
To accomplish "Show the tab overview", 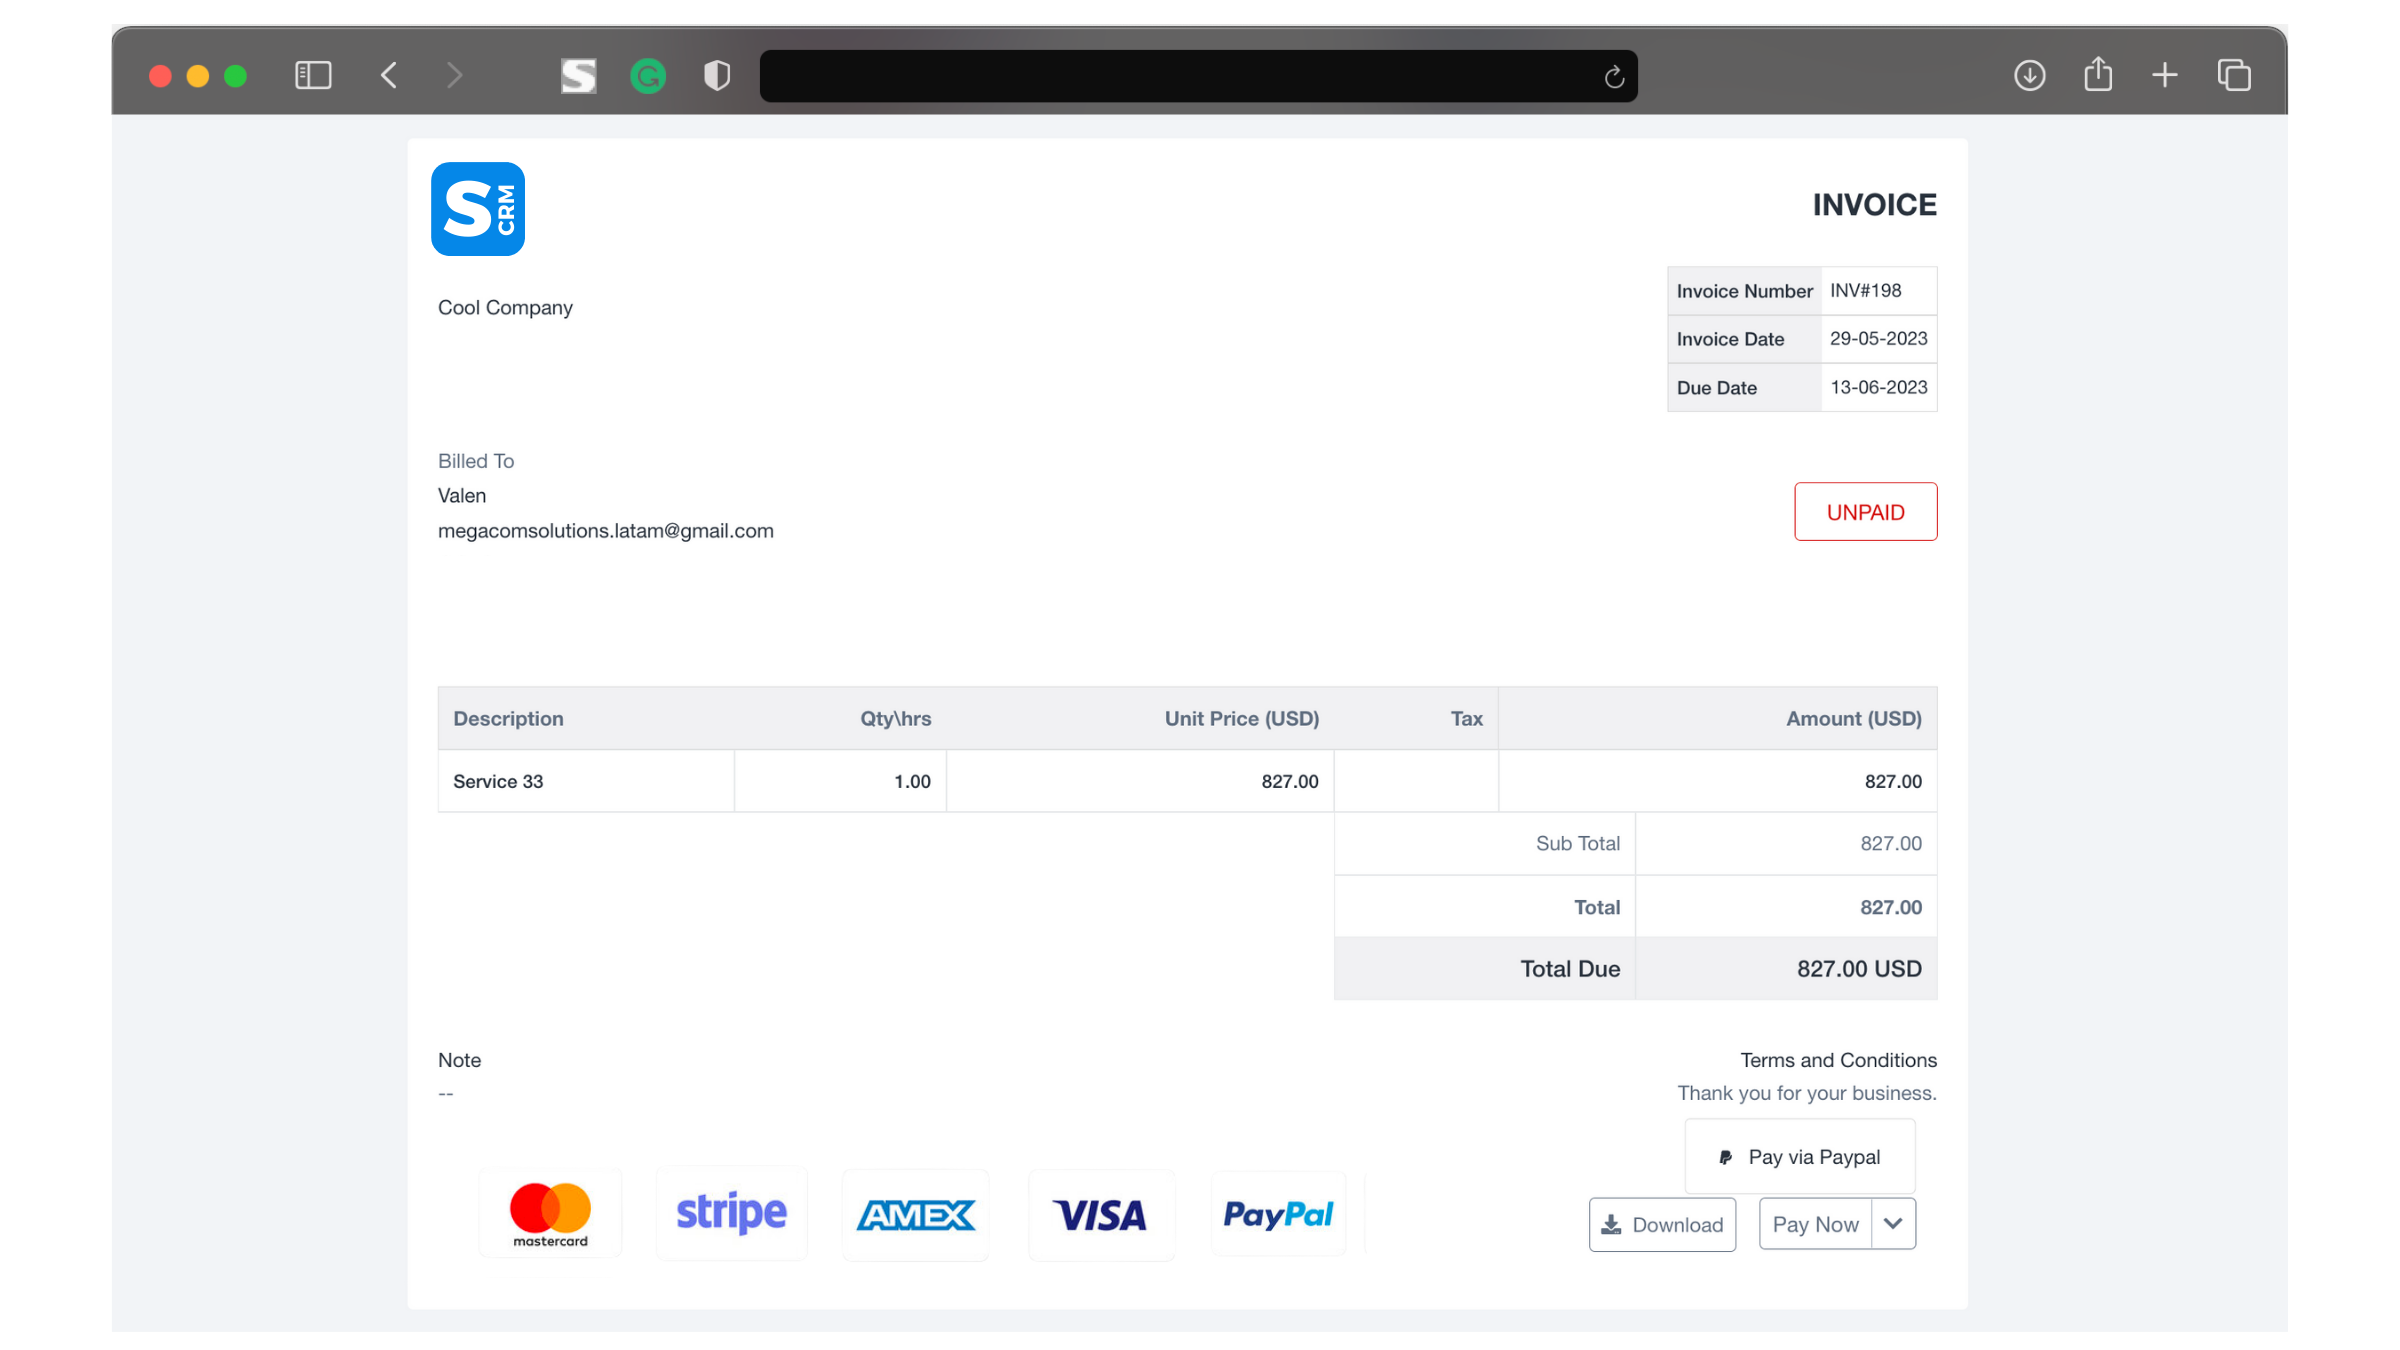I will coord(2234,75).
